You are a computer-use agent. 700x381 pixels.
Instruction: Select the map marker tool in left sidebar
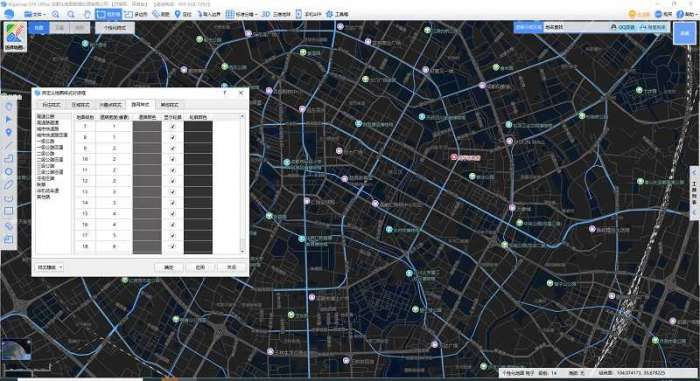pyautogui.click(x=8, y=132)
